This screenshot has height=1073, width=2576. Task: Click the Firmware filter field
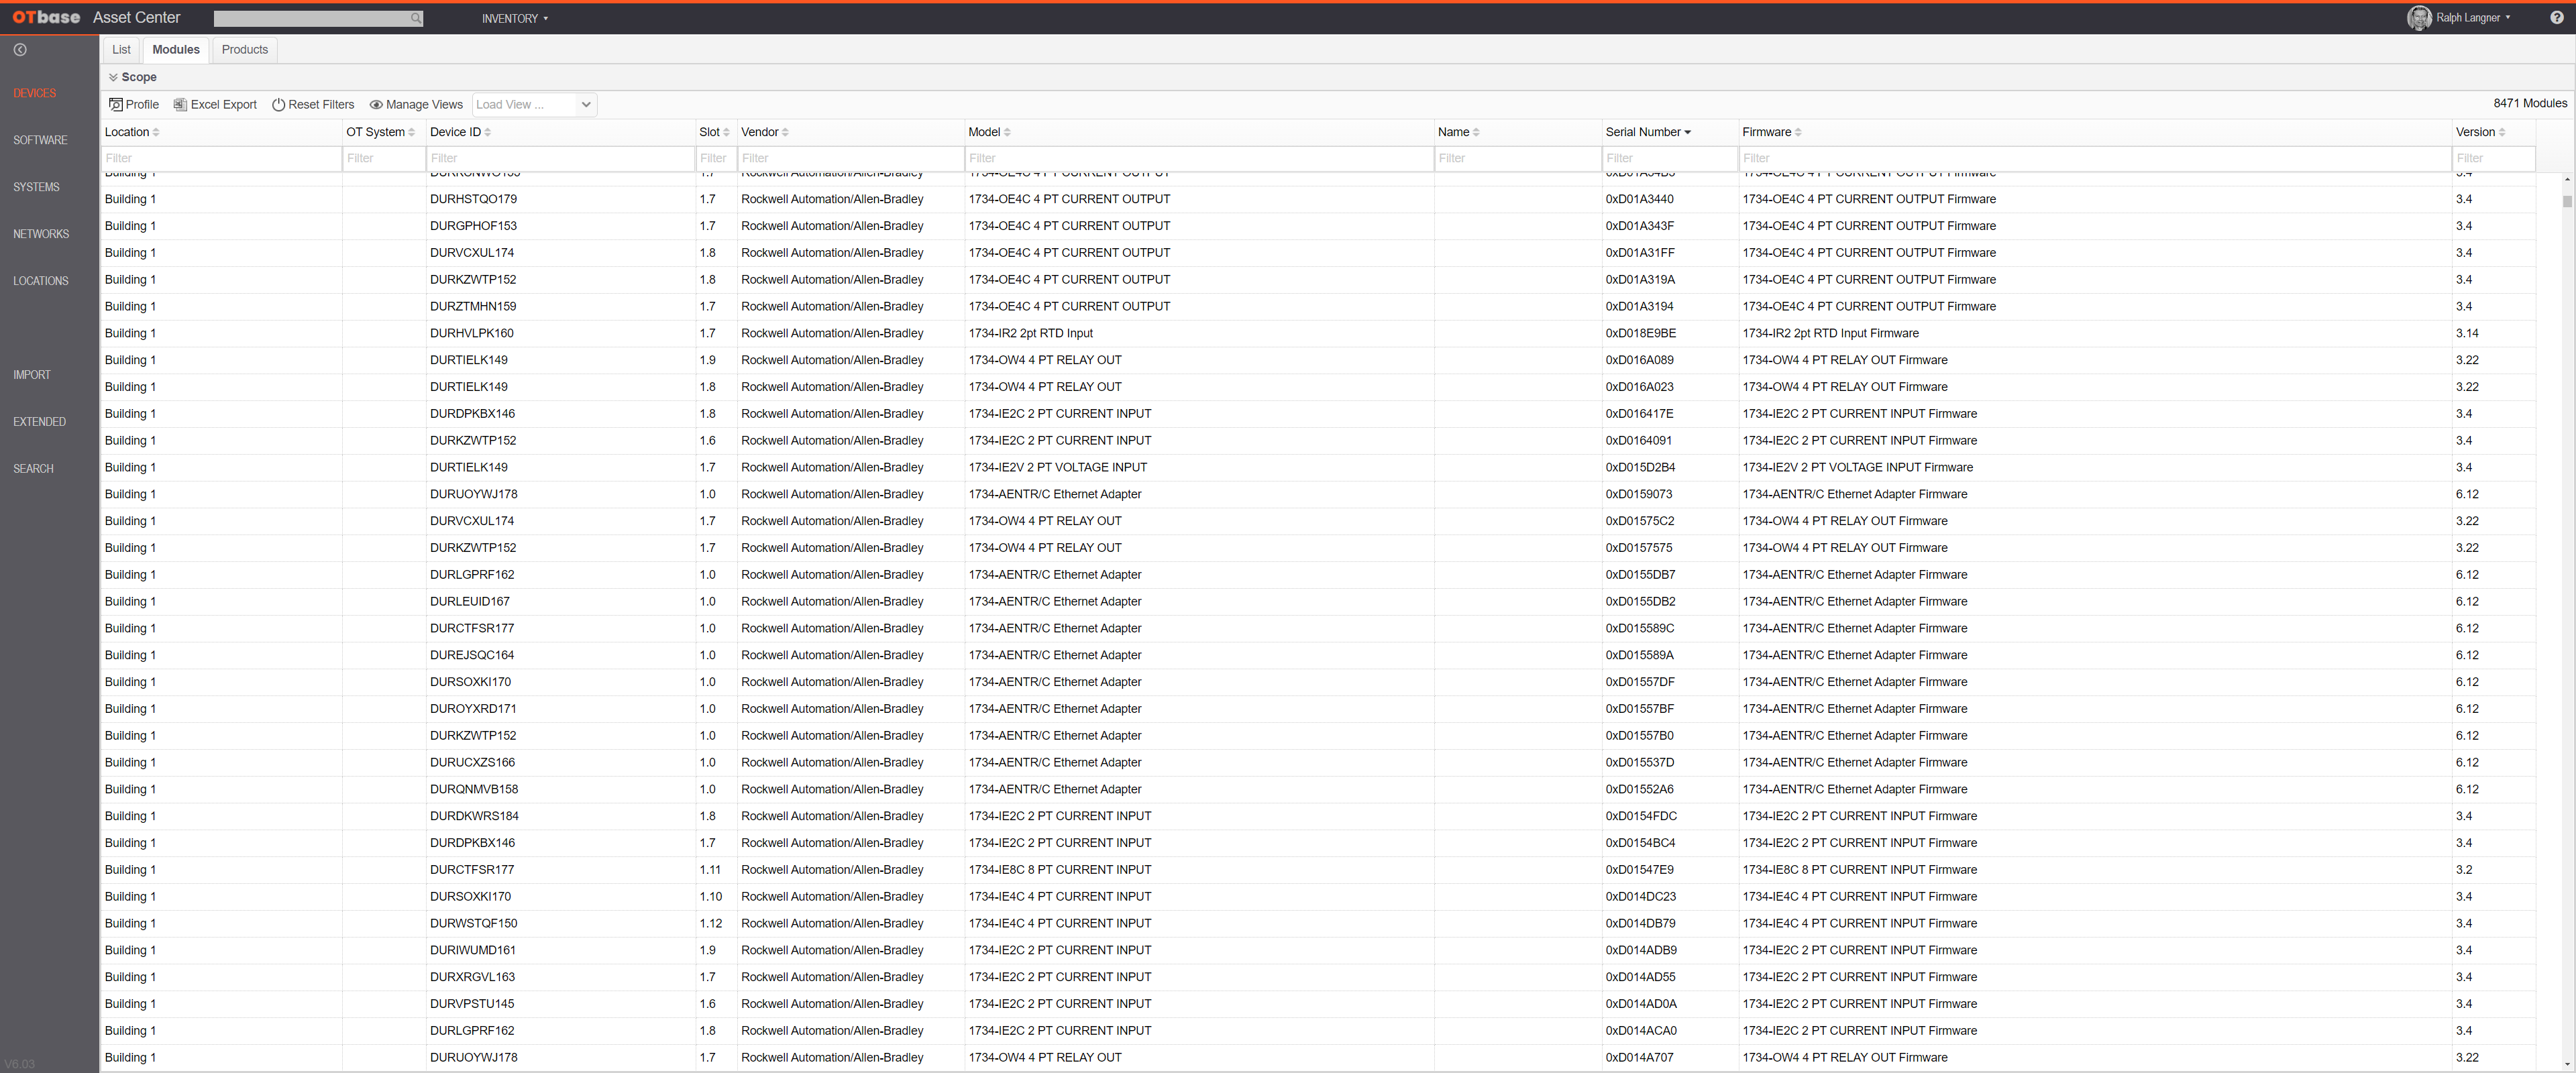point(2095,158)
